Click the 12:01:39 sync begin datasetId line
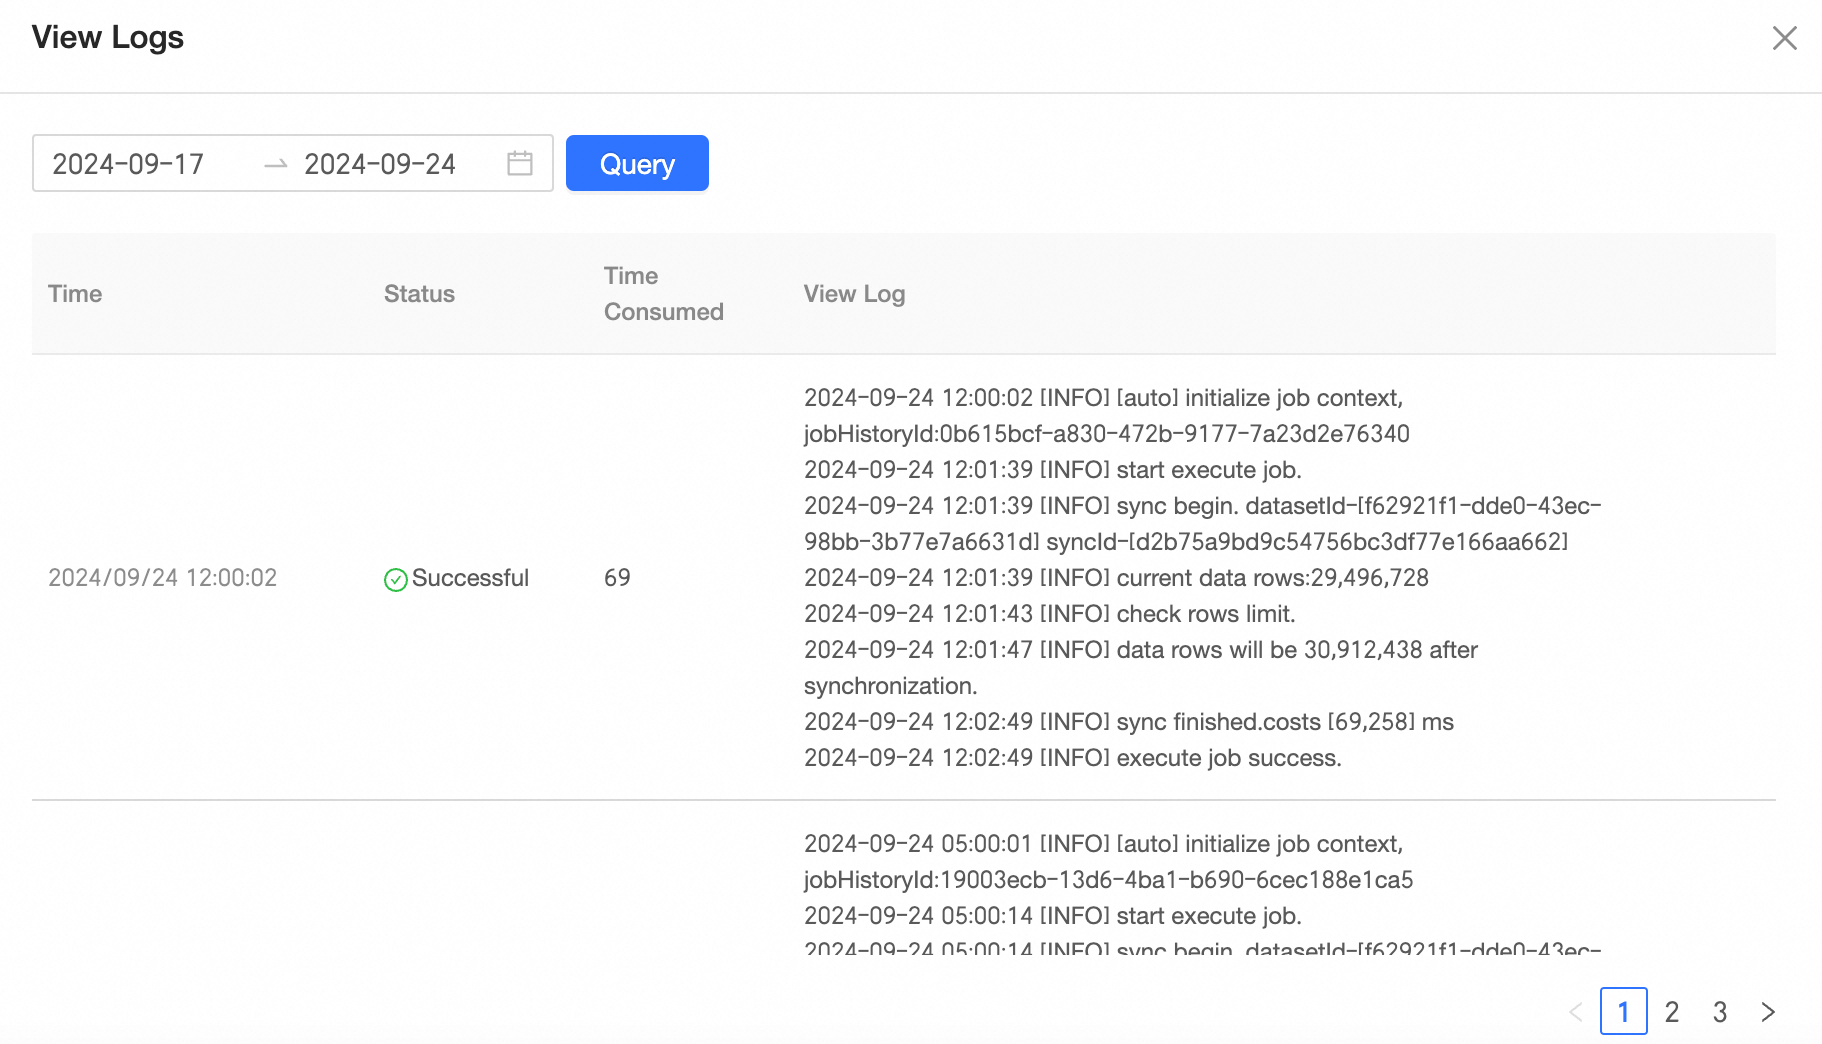Screen dimensions: 1822x1044 1203,506
